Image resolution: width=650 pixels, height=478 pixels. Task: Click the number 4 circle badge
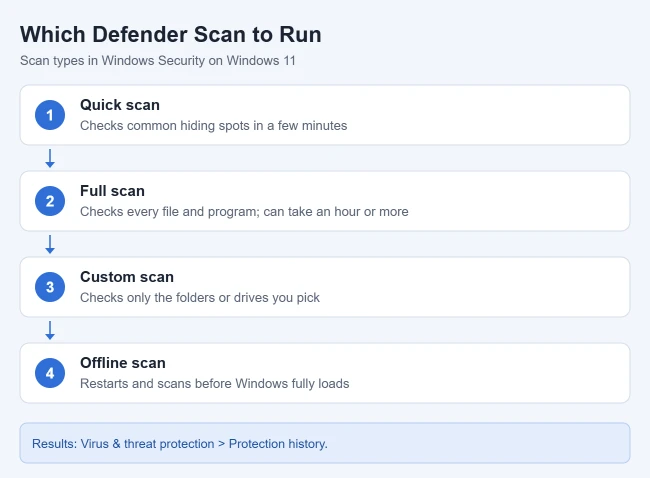click(x=50, y=373)
